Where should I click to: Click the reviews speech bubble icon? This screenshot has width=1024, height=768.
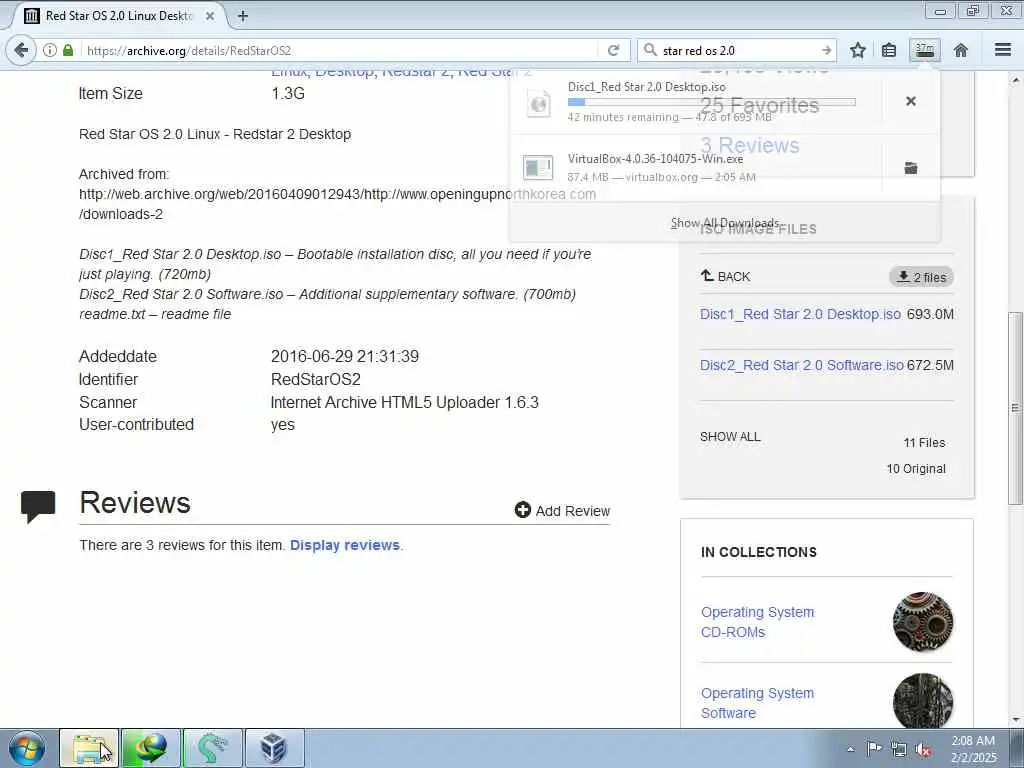[x=38, y=506]
